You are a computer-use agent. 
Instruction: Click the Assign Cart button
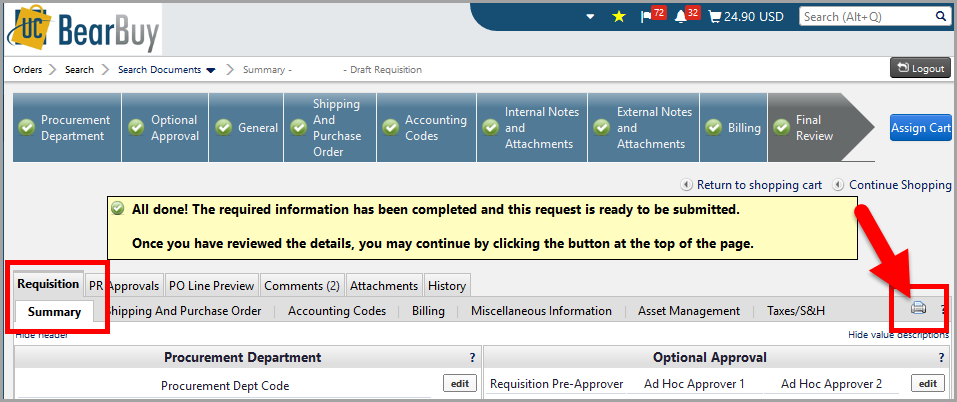click(x=920, y=127)
